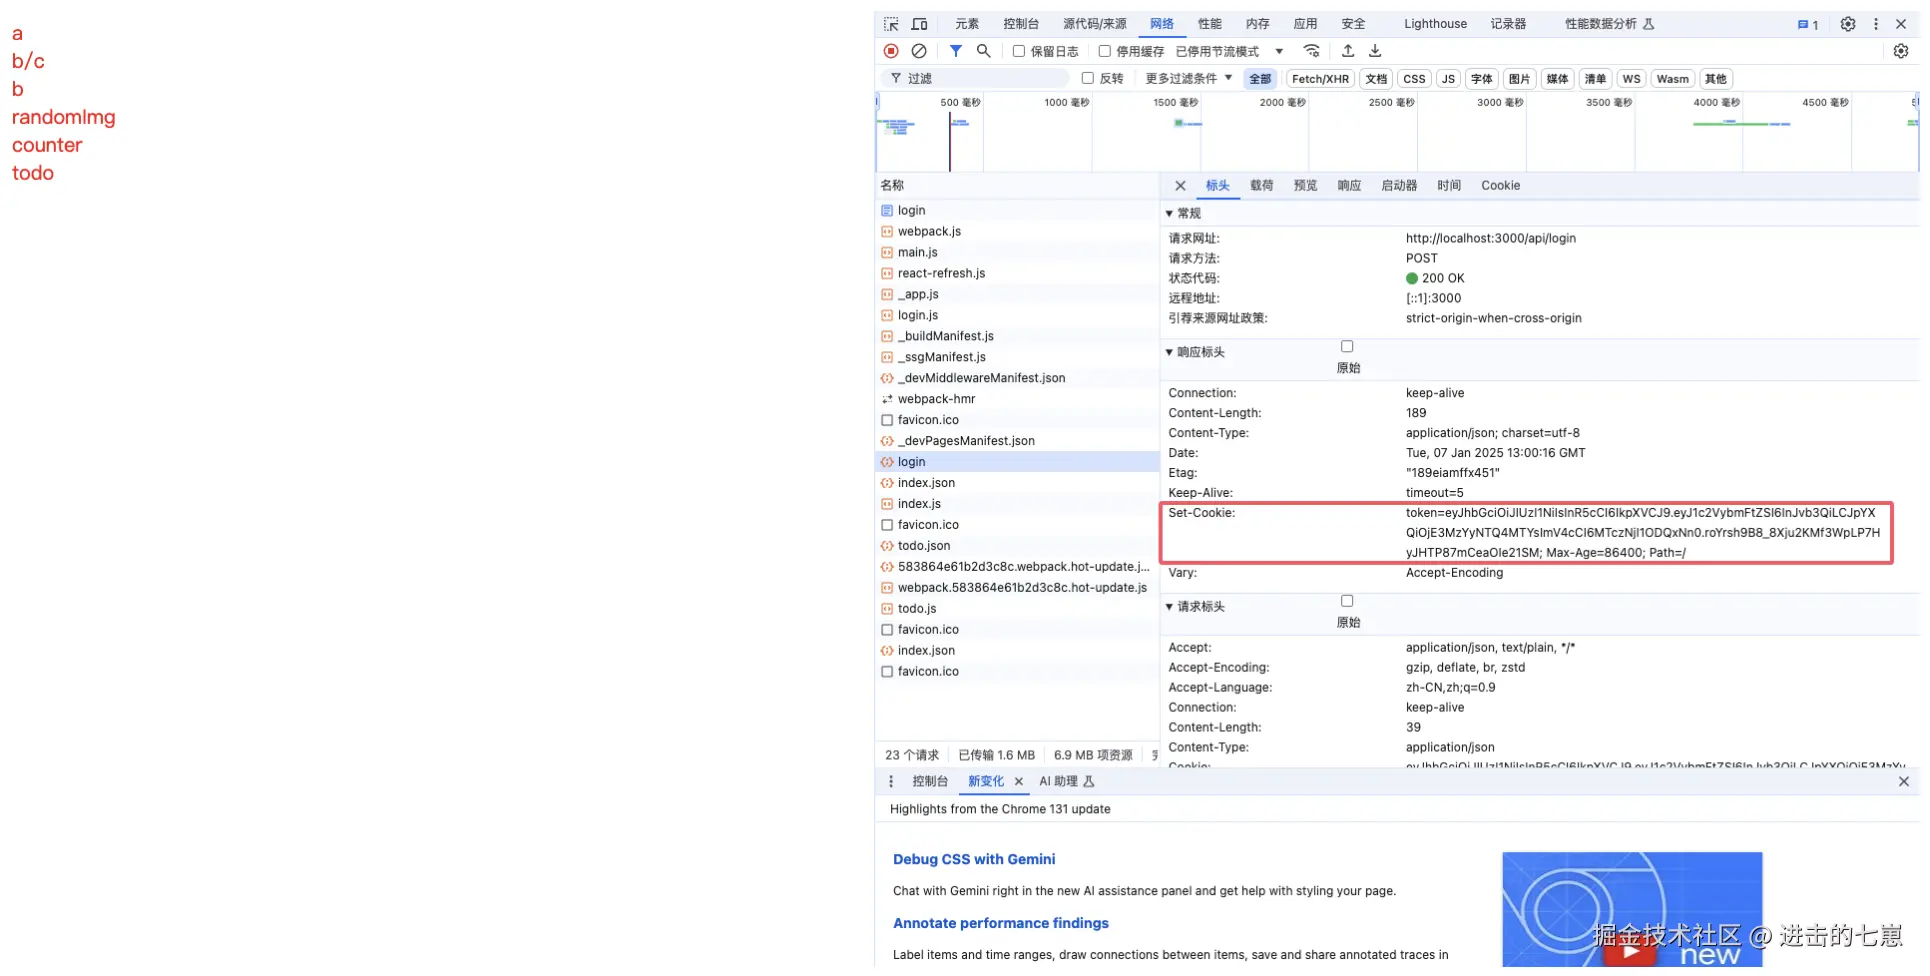Go to randomImg page link
1930x976 pixels.
(63, 118)
